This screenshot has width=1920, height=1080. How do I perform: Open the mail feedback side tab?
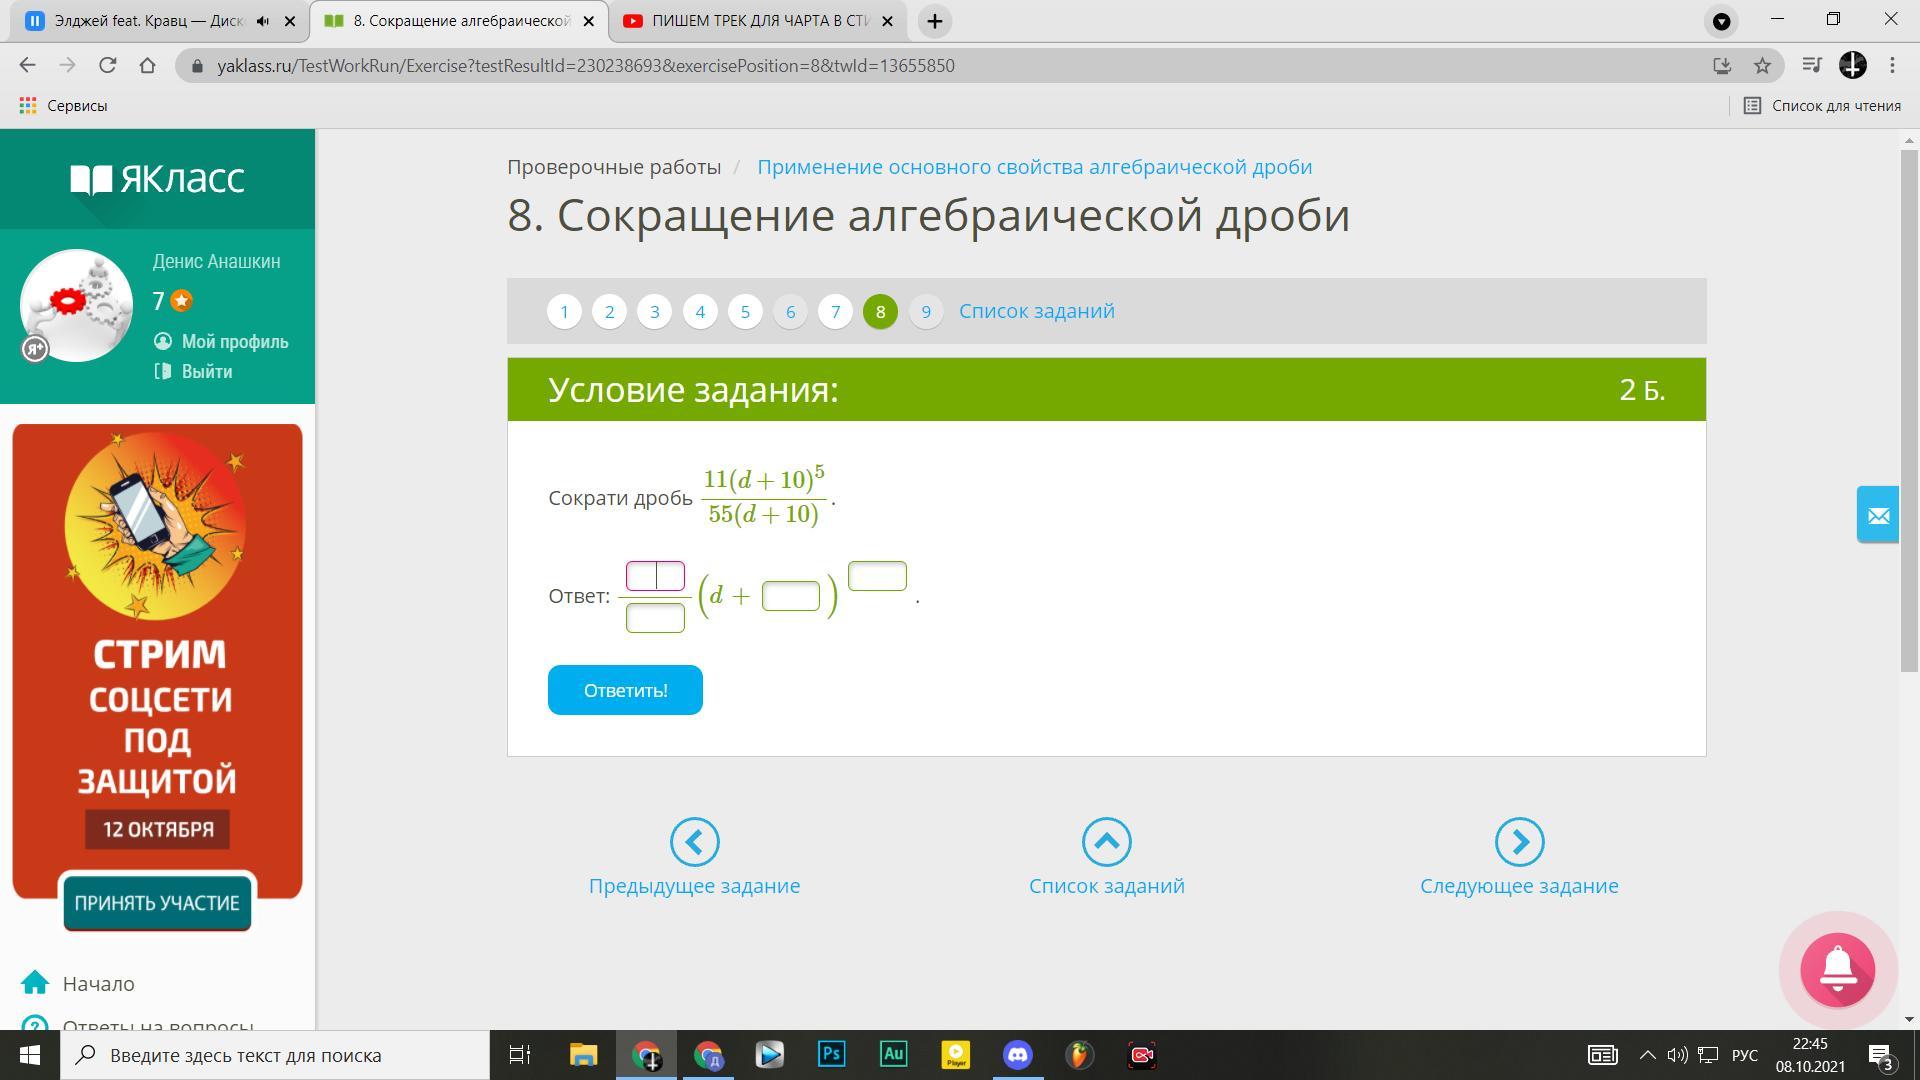(x=1877, y=515)
